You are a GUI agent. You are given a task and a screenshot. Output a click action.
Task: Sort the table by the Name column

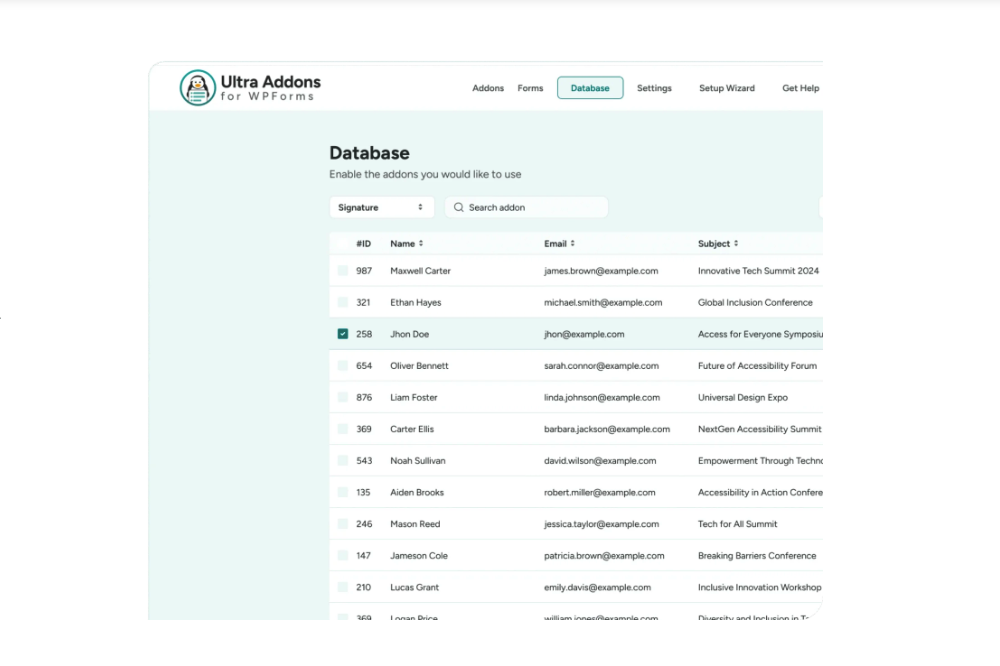coord(421,243)
